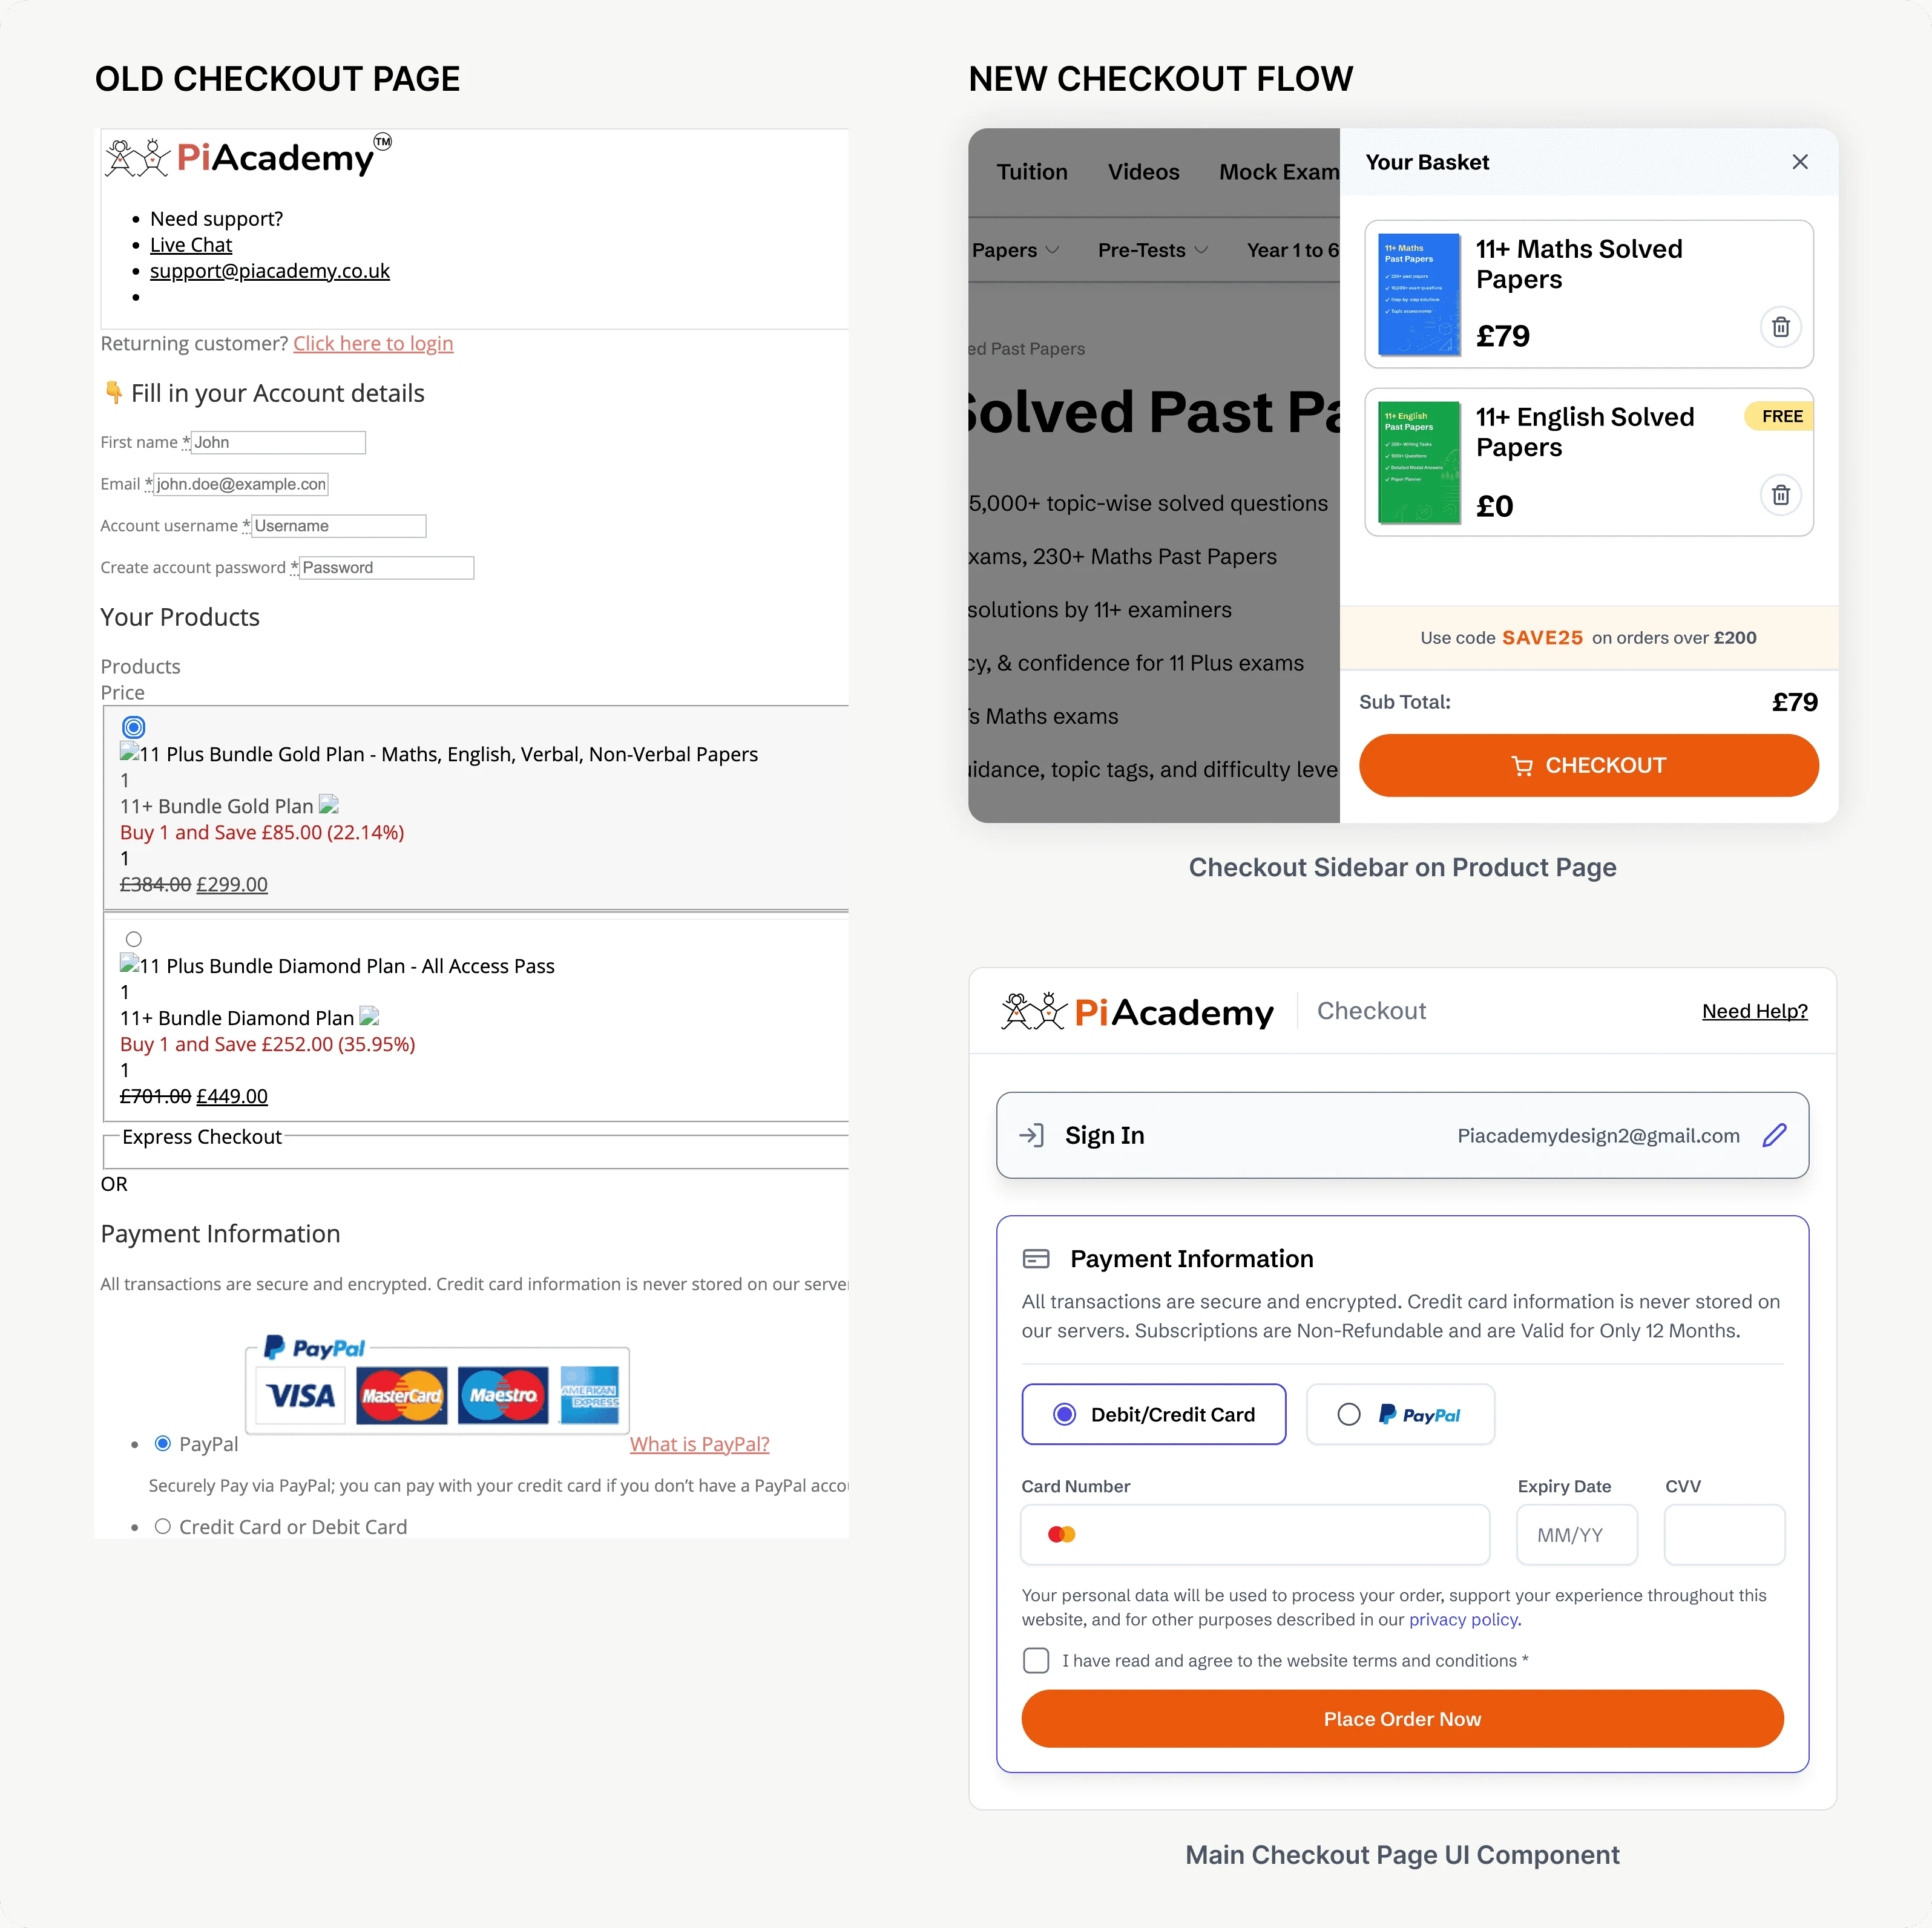
Task: Select the Debit/Credit Card payment option
Action: 1153,1414
